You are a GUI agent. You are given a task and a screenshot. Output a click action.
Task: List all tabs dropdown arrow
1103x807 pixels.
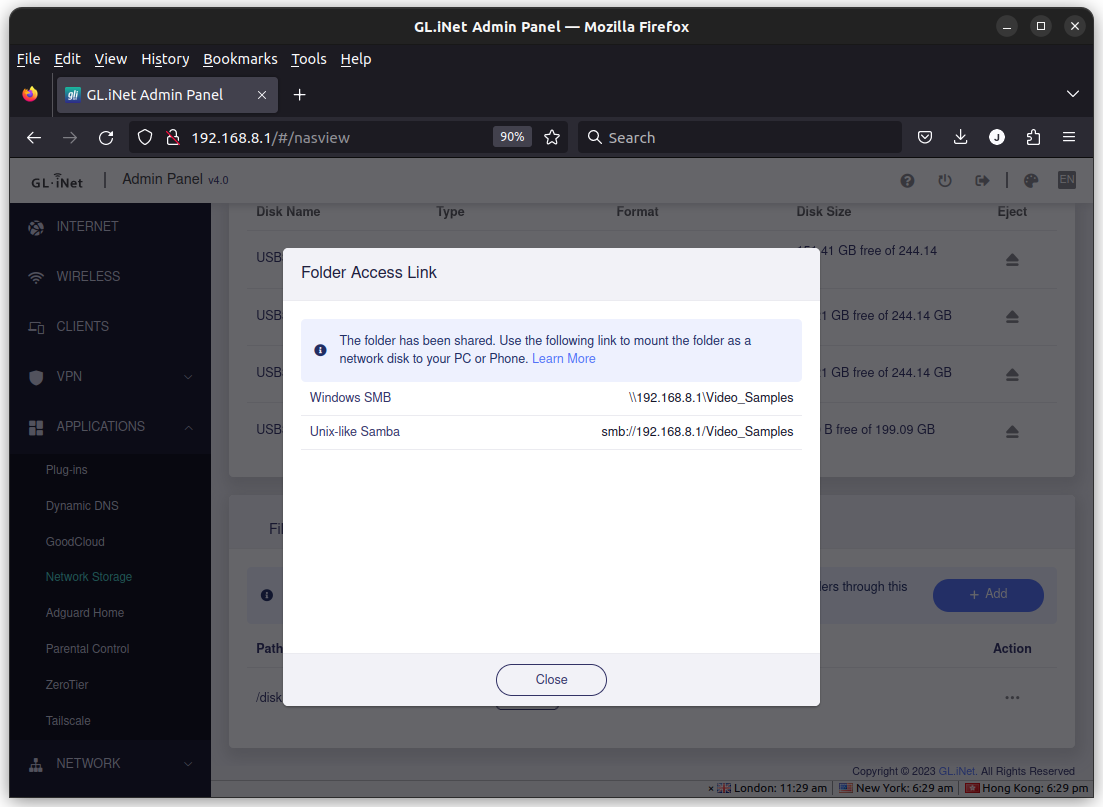(1072, 94)
